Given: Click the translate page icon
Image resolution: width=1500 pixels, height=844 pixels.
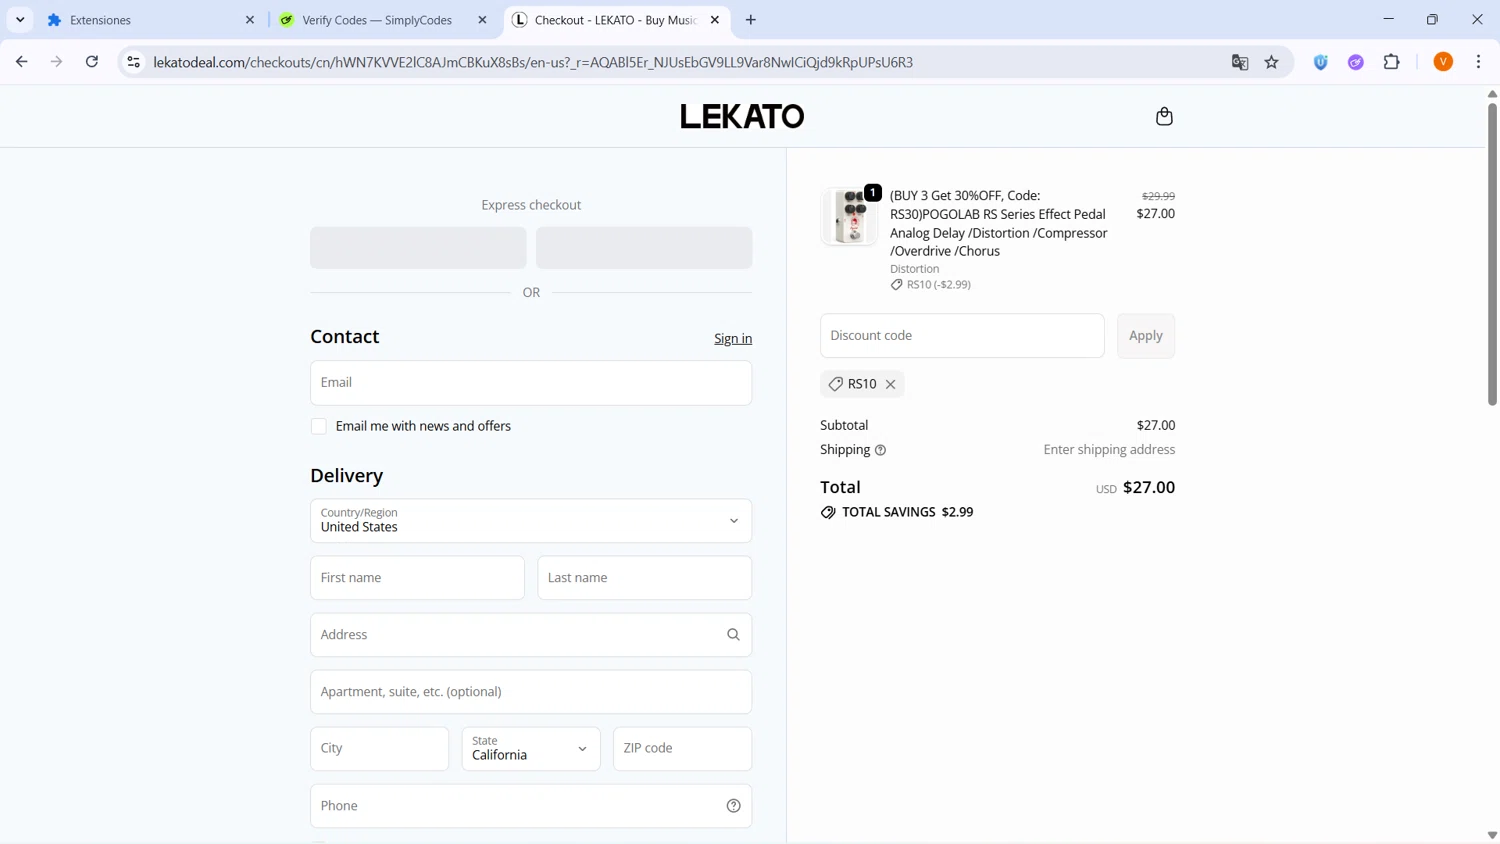Looking at the screenshot, I should (x=1240, y=62).
